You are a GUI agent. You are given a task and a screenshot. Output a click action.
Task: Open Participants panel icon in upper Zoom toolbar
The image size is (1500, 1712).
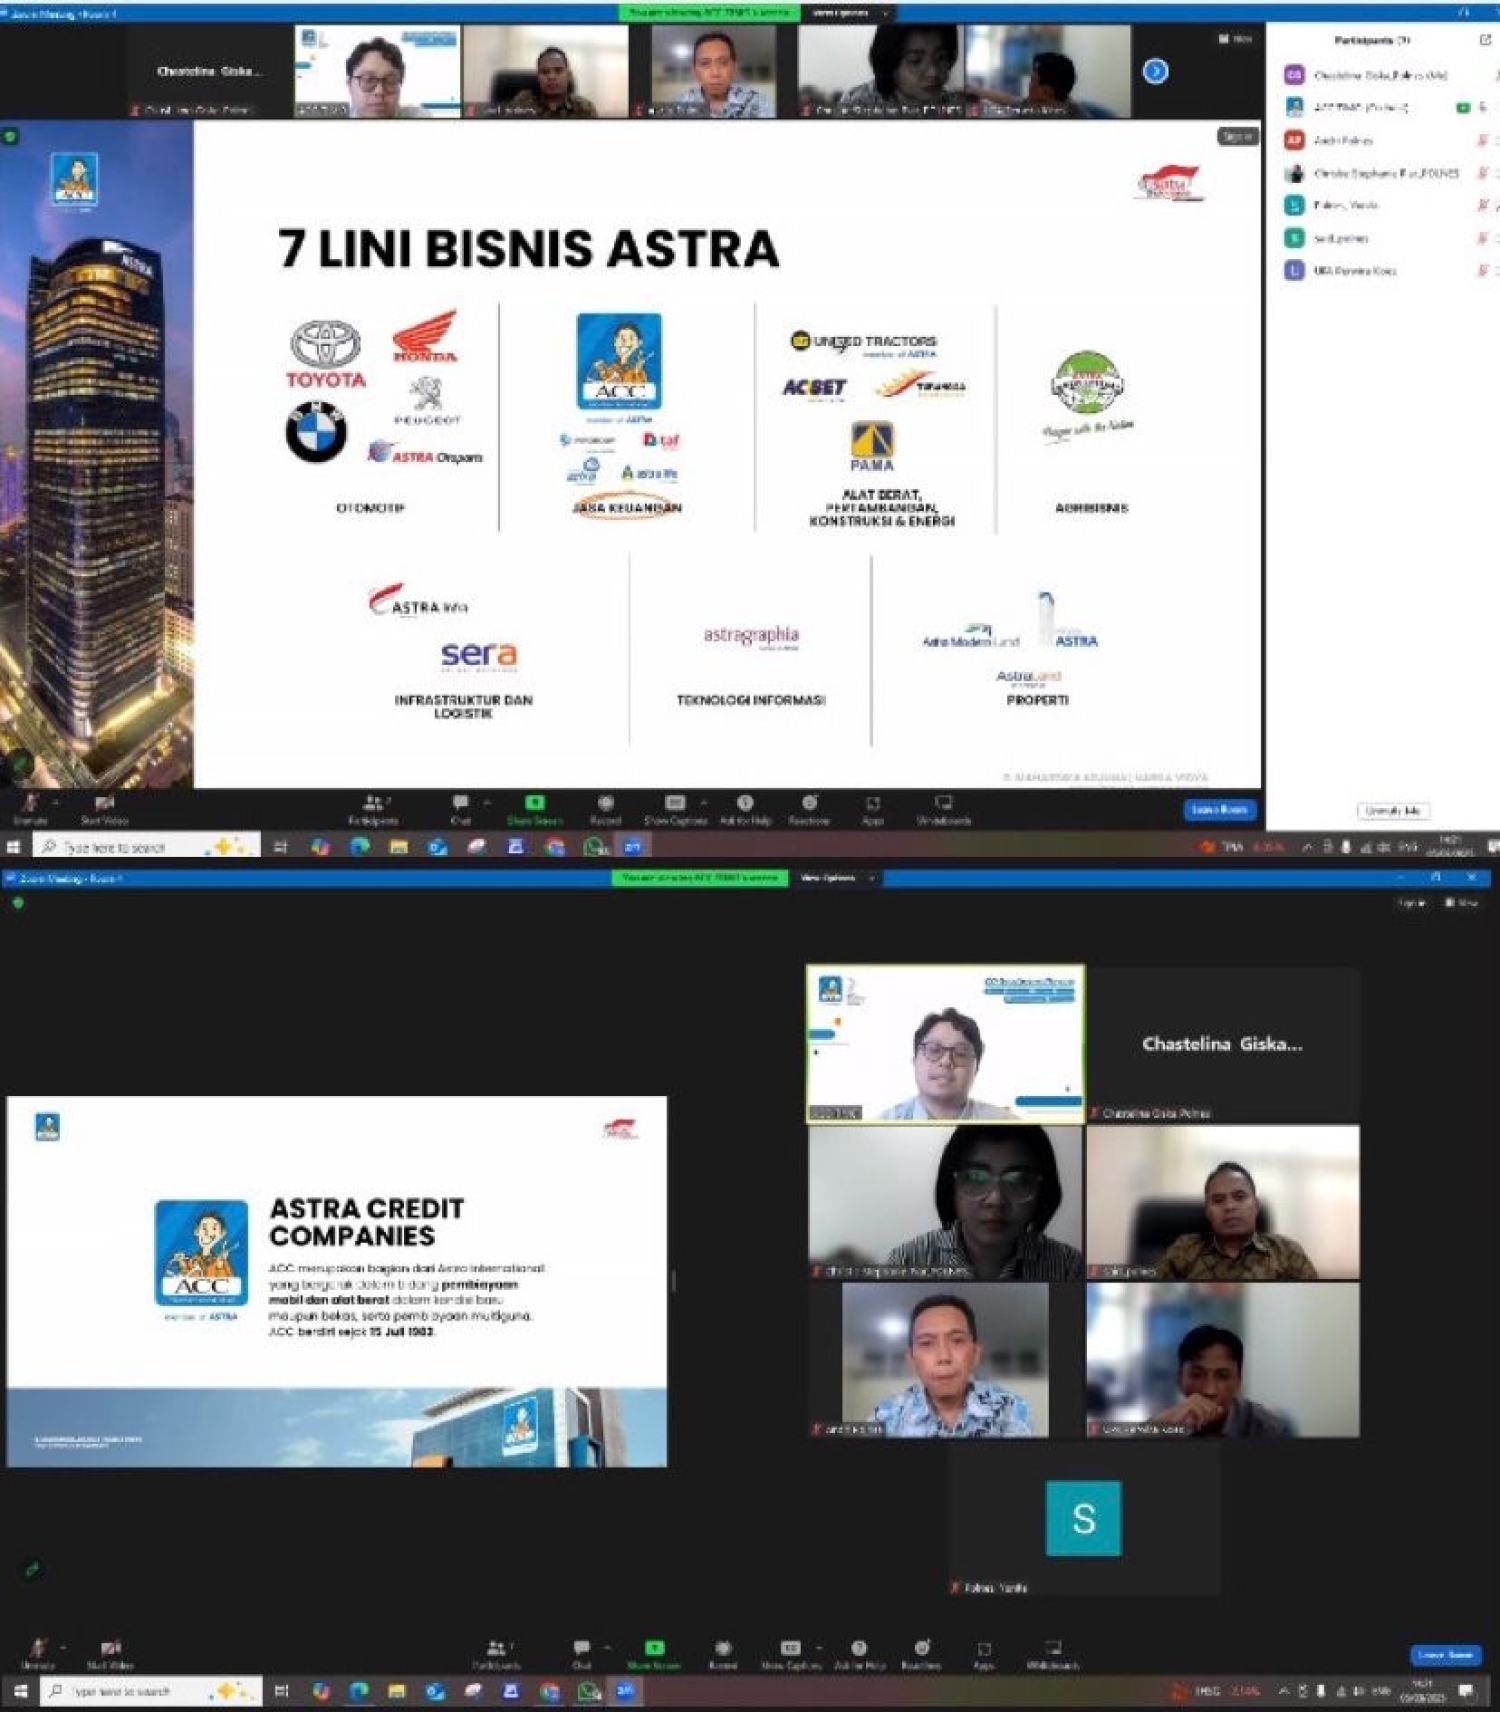click(x=373, y=808)
